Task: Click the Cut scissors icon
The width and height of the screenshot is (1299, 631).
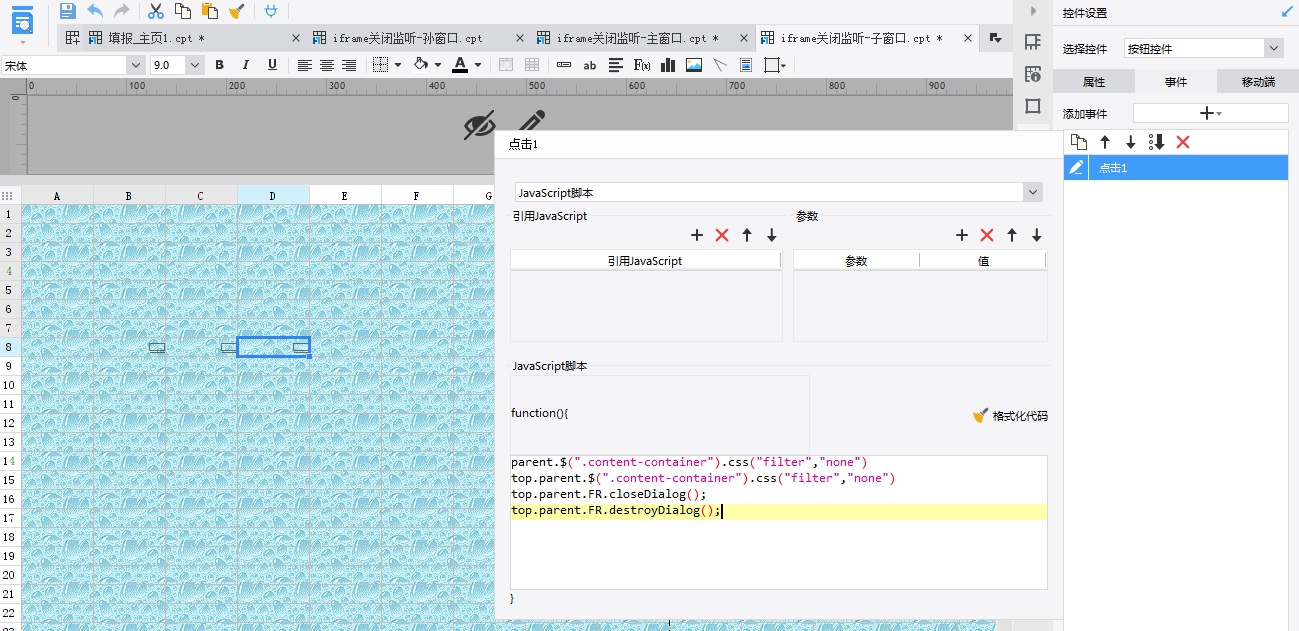Action: tap(156, 11)
